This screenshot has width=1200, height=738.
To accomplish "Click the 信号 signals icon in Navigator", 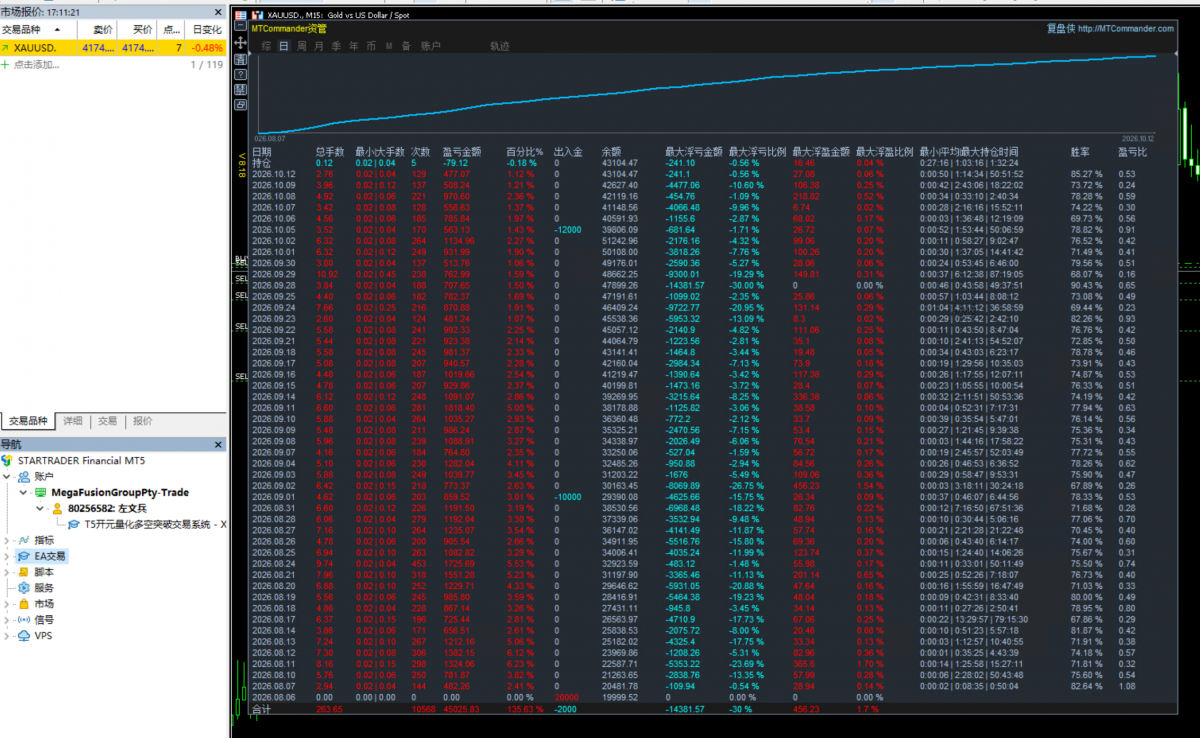I will pyautogui.click(x=24, y=620).
